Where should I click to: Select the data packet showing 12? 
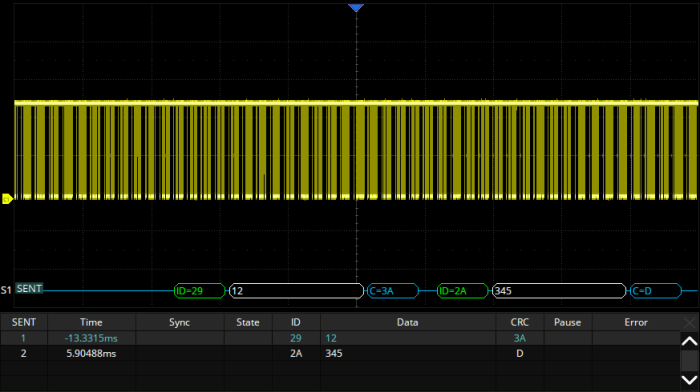(296, 291)
